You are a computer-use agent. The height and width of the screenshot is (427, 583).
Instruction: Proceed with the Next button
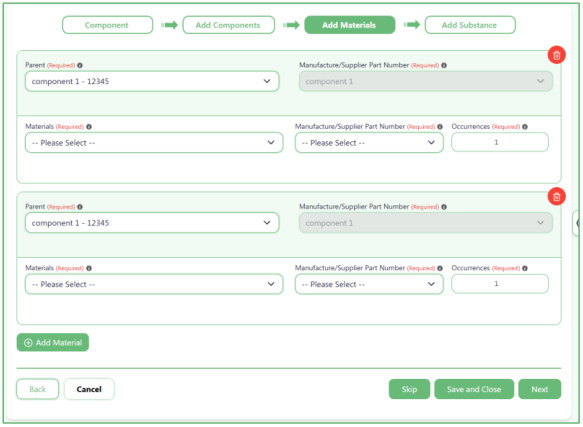pos(539,389)
